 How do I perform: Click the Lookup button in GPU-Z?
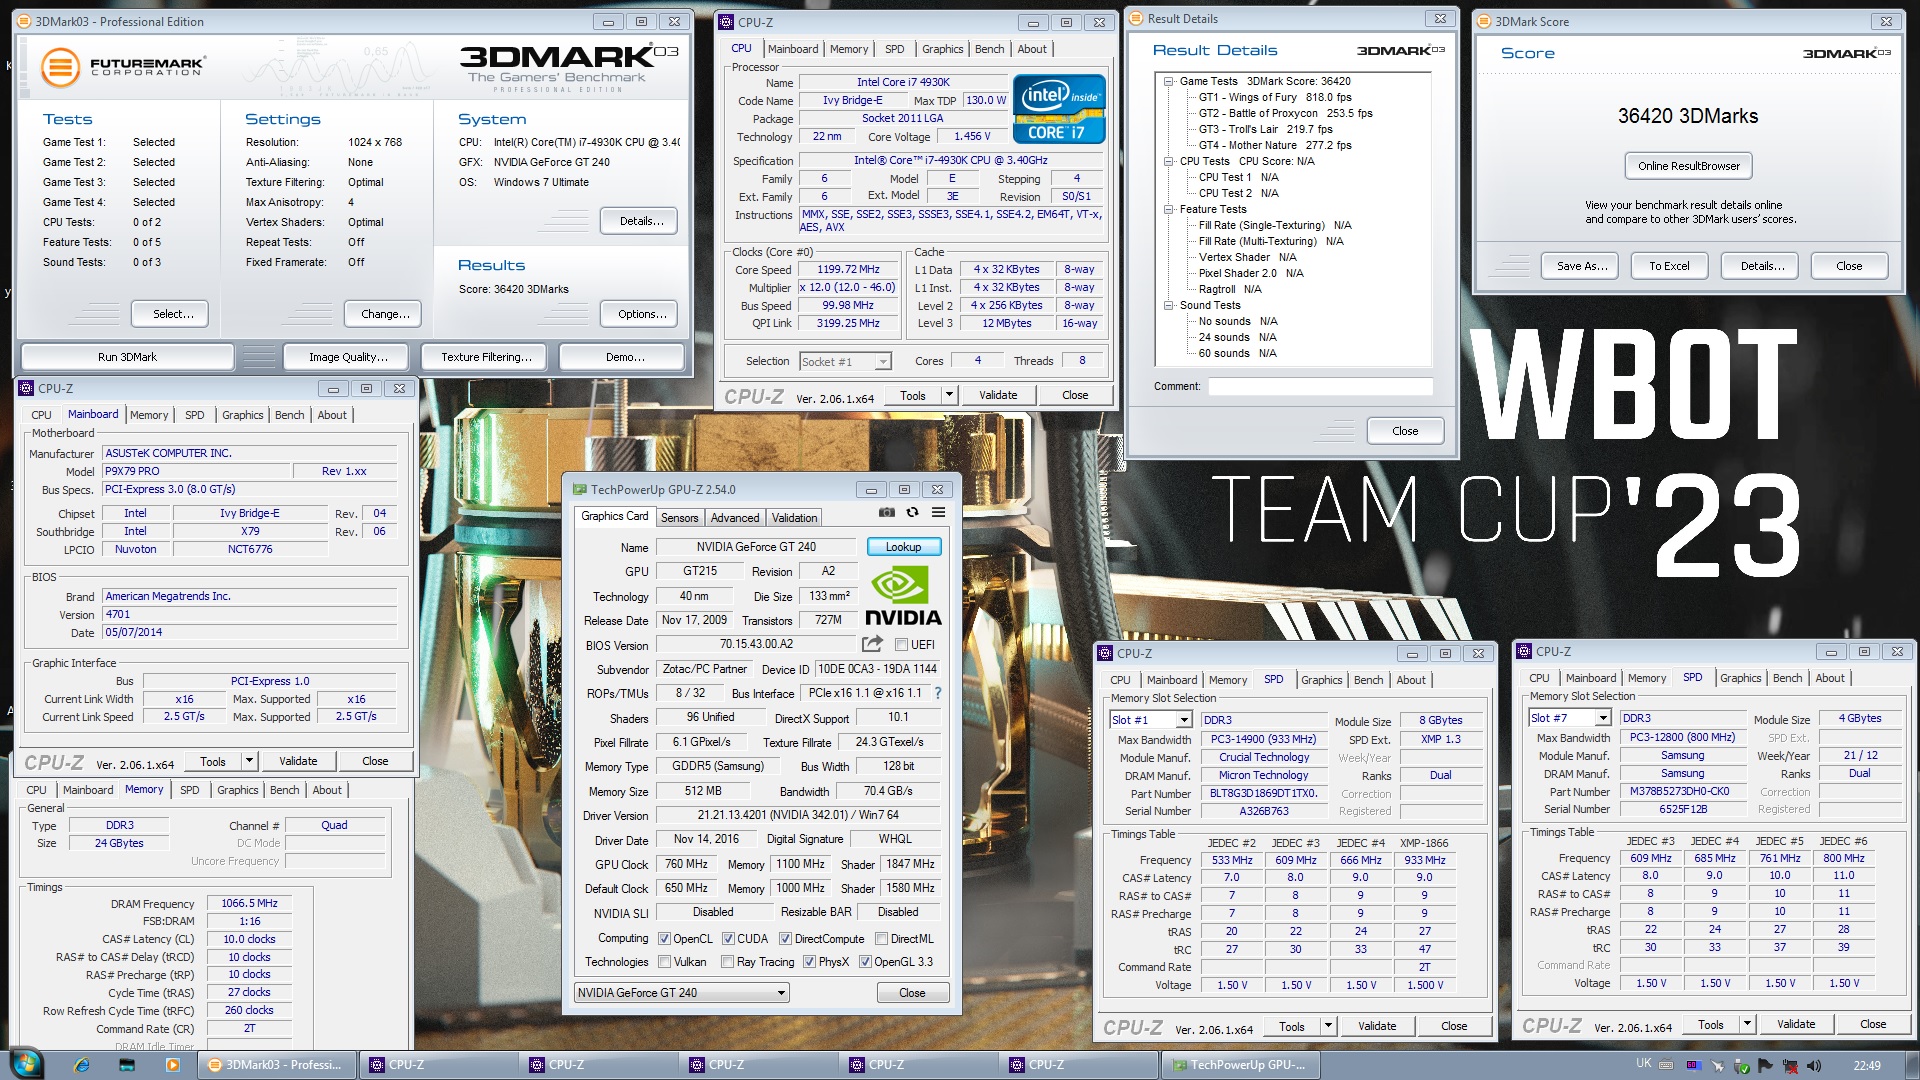click(x=903, y=547)
